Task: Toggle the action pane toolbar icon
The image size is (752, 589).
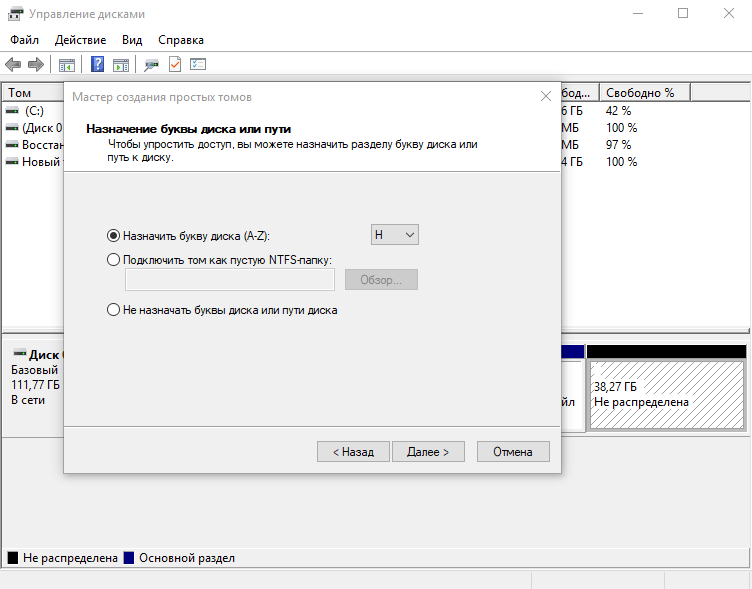Action: click(121, 65)
